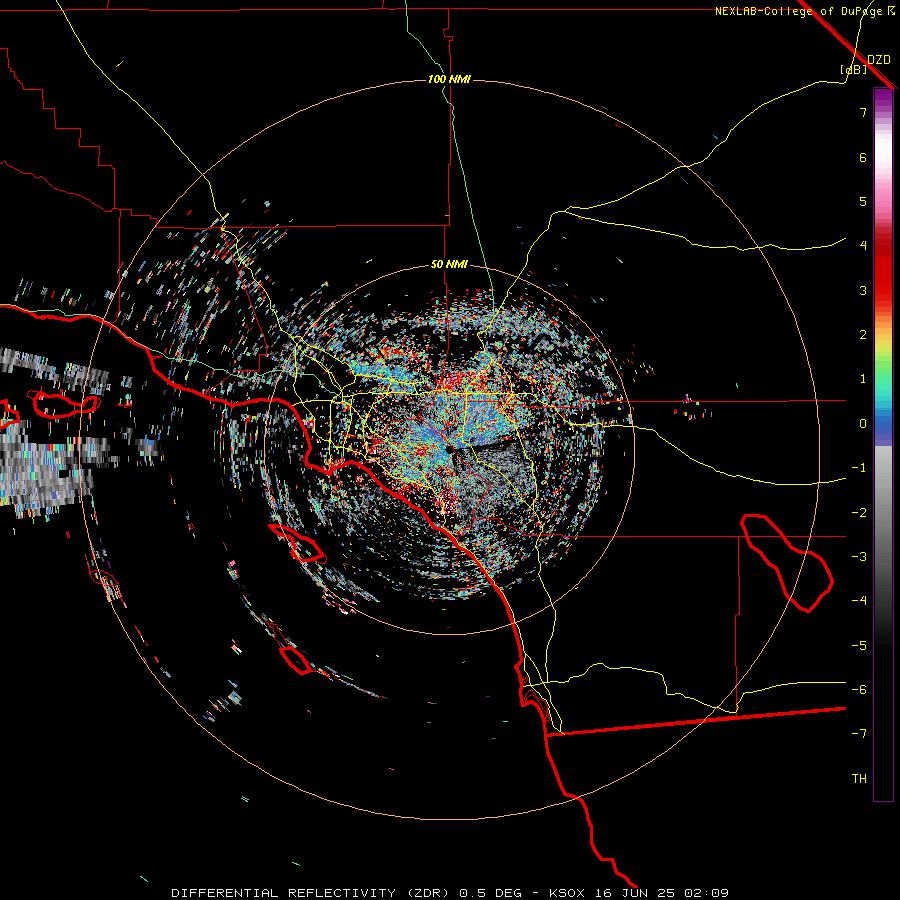Screen dimensions: 900x900
Task: Click "DIFFERENTIAL REFLECTIVITY (ZDR)" in the caption
Action: (x=312, y=893)
